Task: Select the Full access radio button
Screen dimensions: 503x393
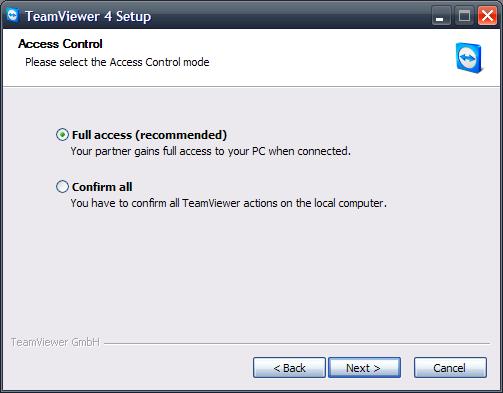Action: [62, 135]
